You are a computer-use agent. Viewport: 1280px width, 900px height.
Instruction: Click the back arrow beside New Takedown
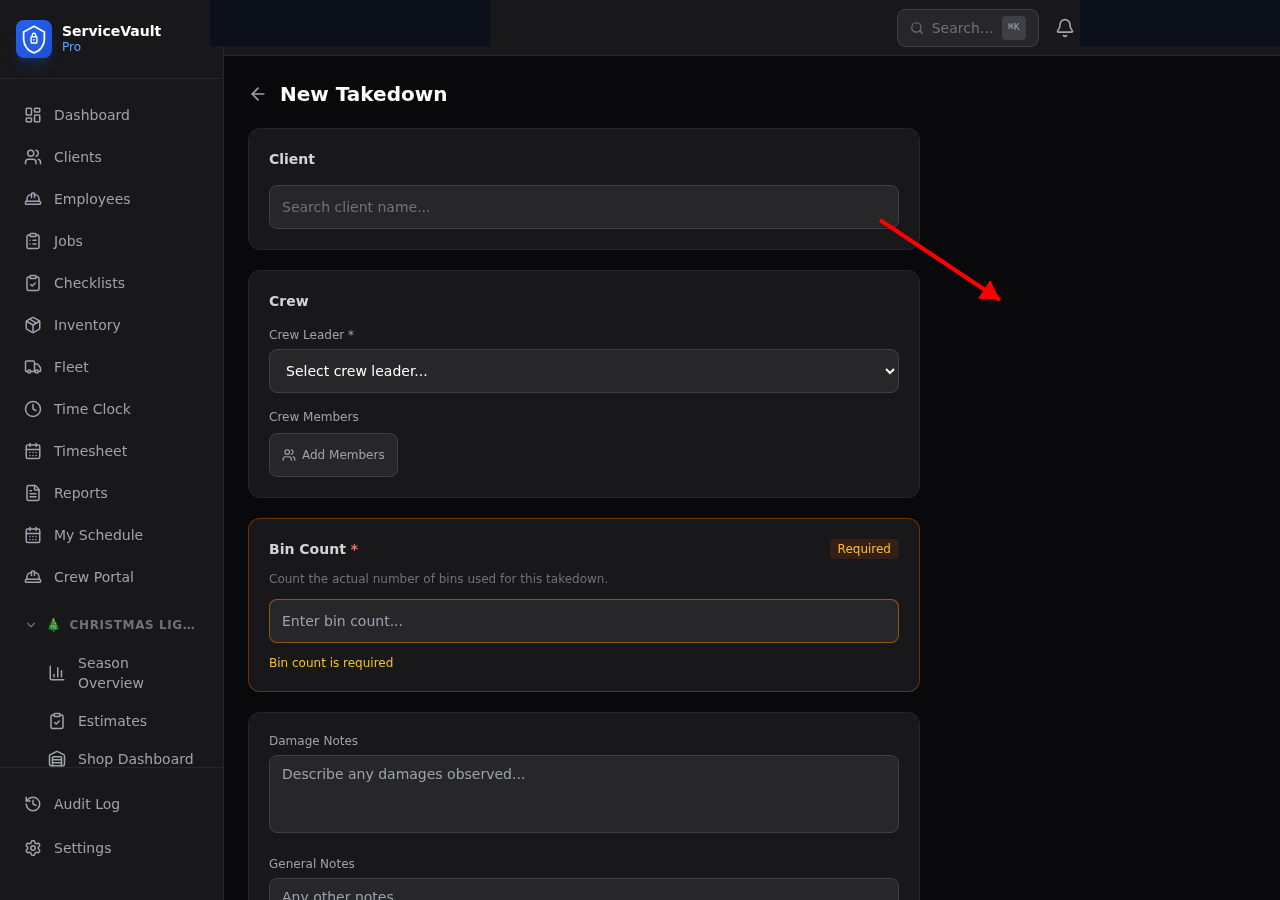[x=258, y=94]
